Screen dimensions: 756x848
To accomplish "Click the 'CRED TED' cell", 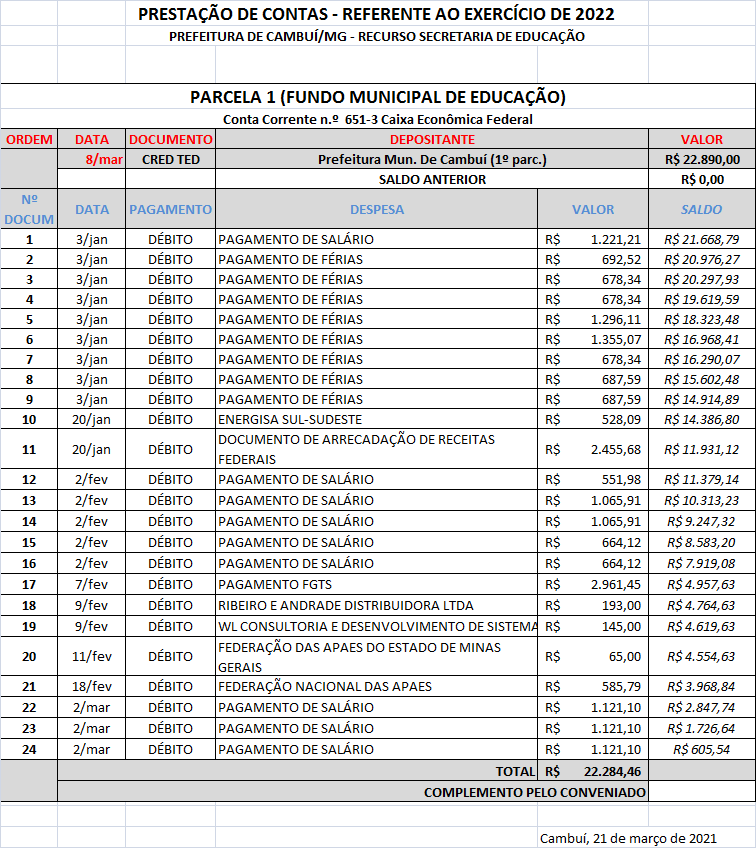I will tap(170, 160).
